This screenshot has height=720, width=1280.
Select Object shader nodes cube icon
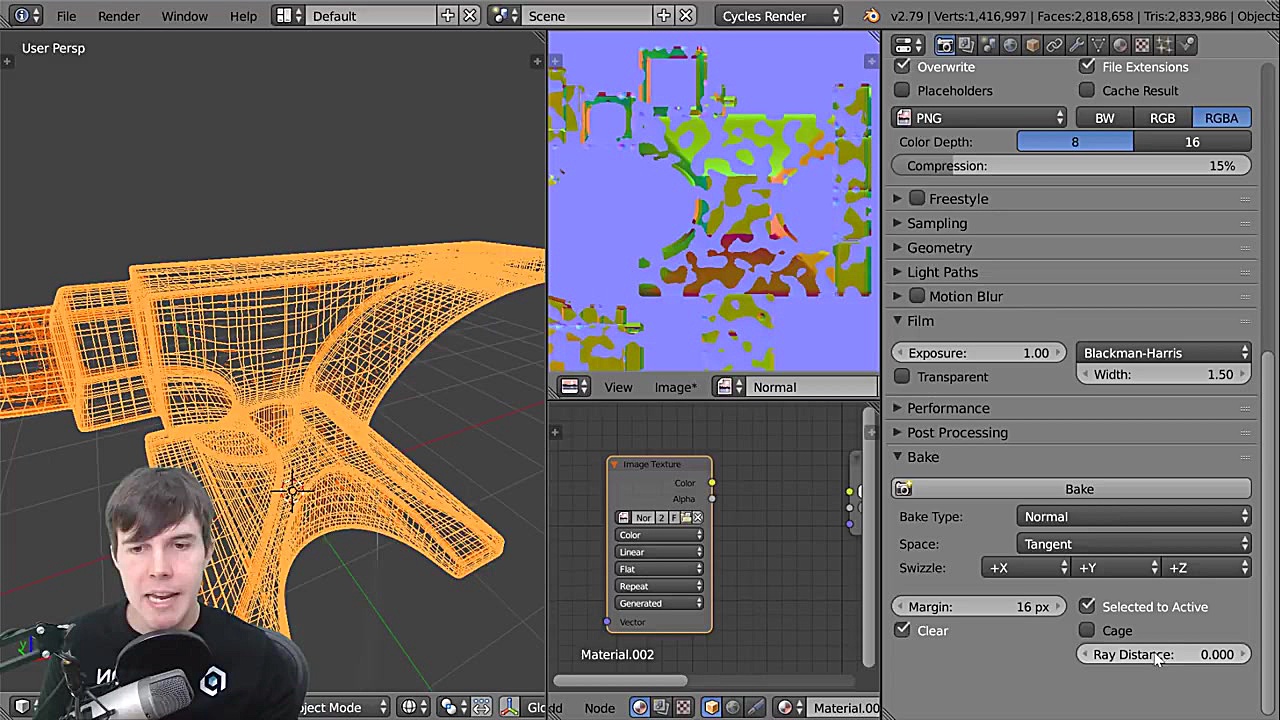pos(712,708)
